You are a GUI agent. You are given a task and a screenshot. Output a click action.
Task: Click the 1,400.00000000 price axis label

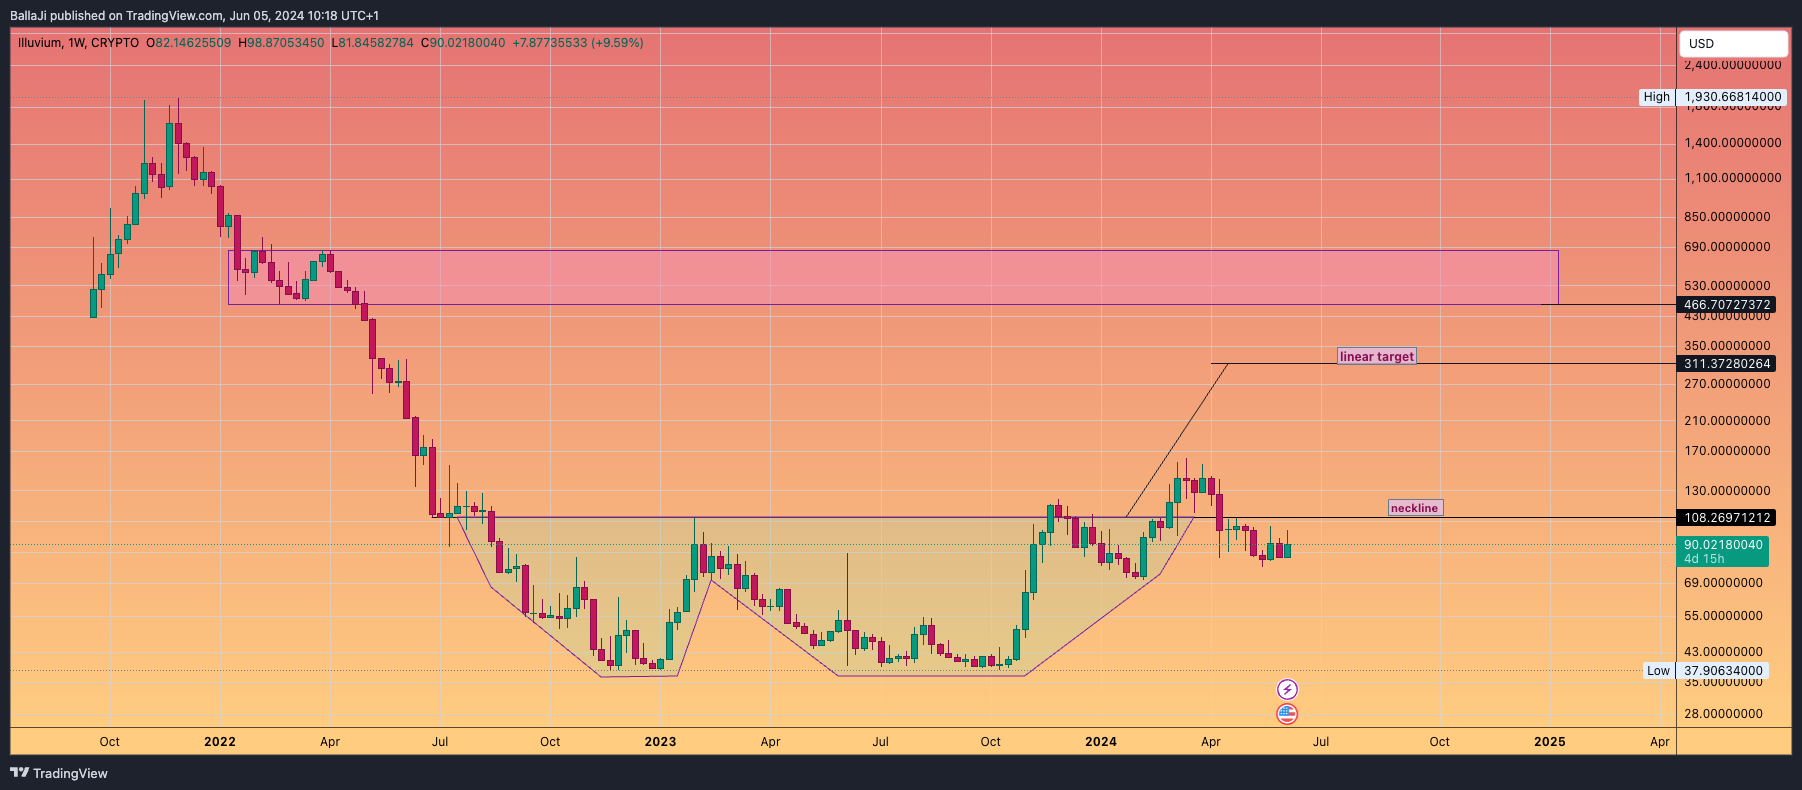[1733, 143]
